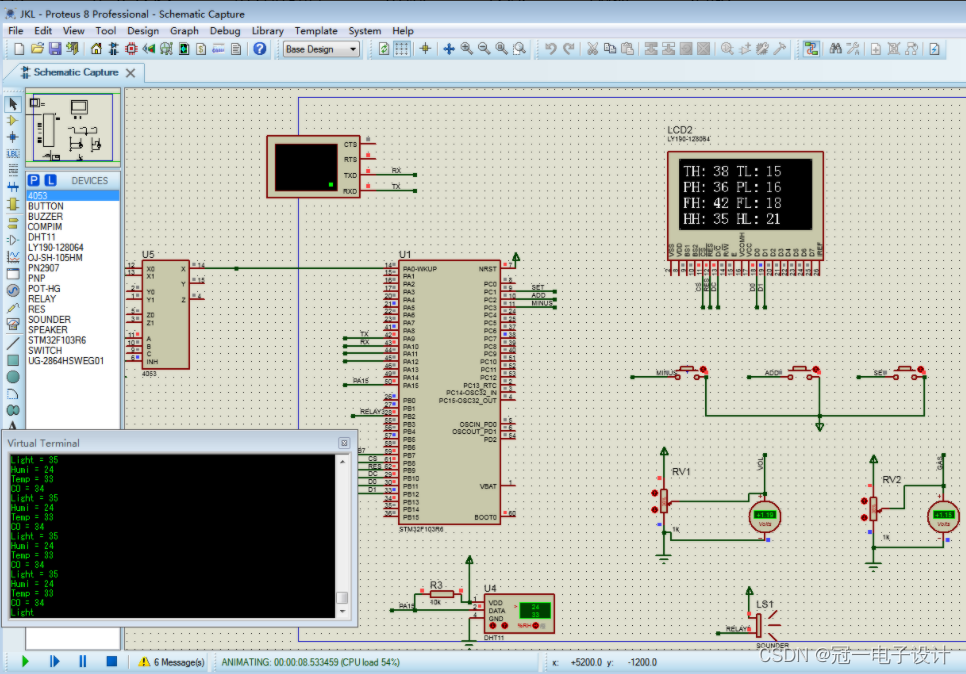The image size is (966, 674).
Task: Pause the running simulation
Action: 83,661
